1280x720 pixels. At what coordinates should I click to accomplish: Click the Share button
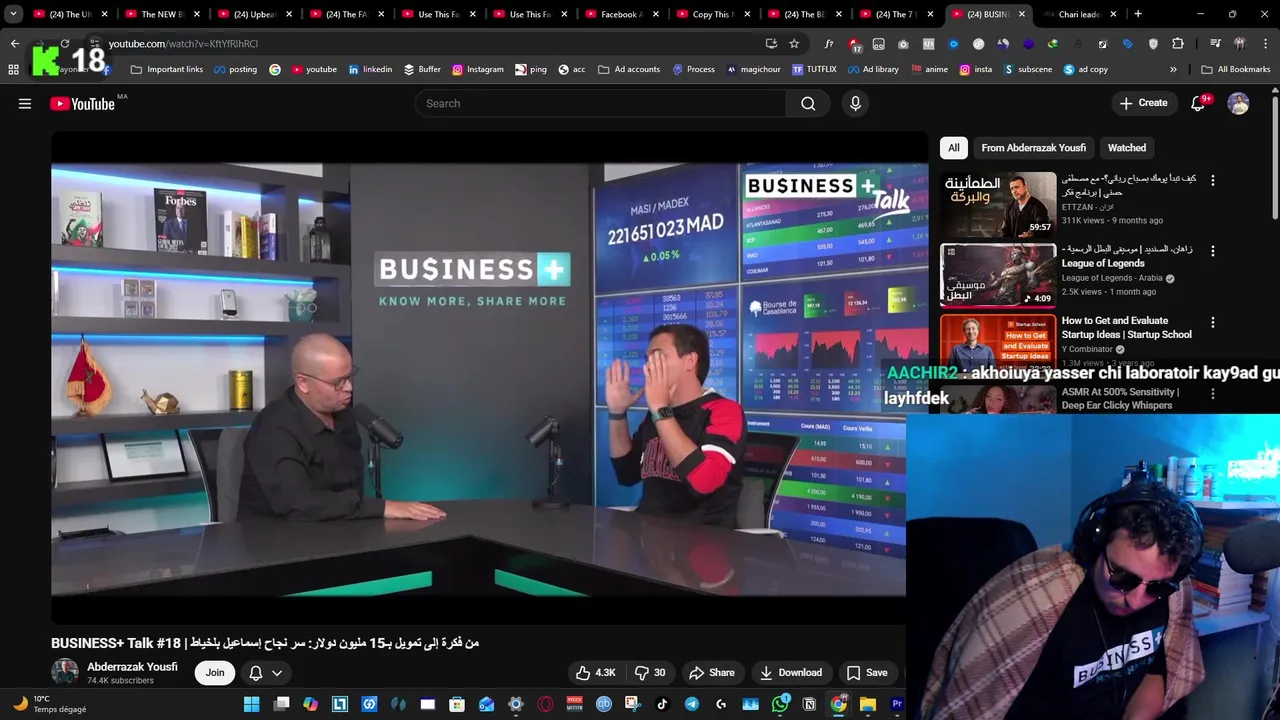tap(712, 673)
